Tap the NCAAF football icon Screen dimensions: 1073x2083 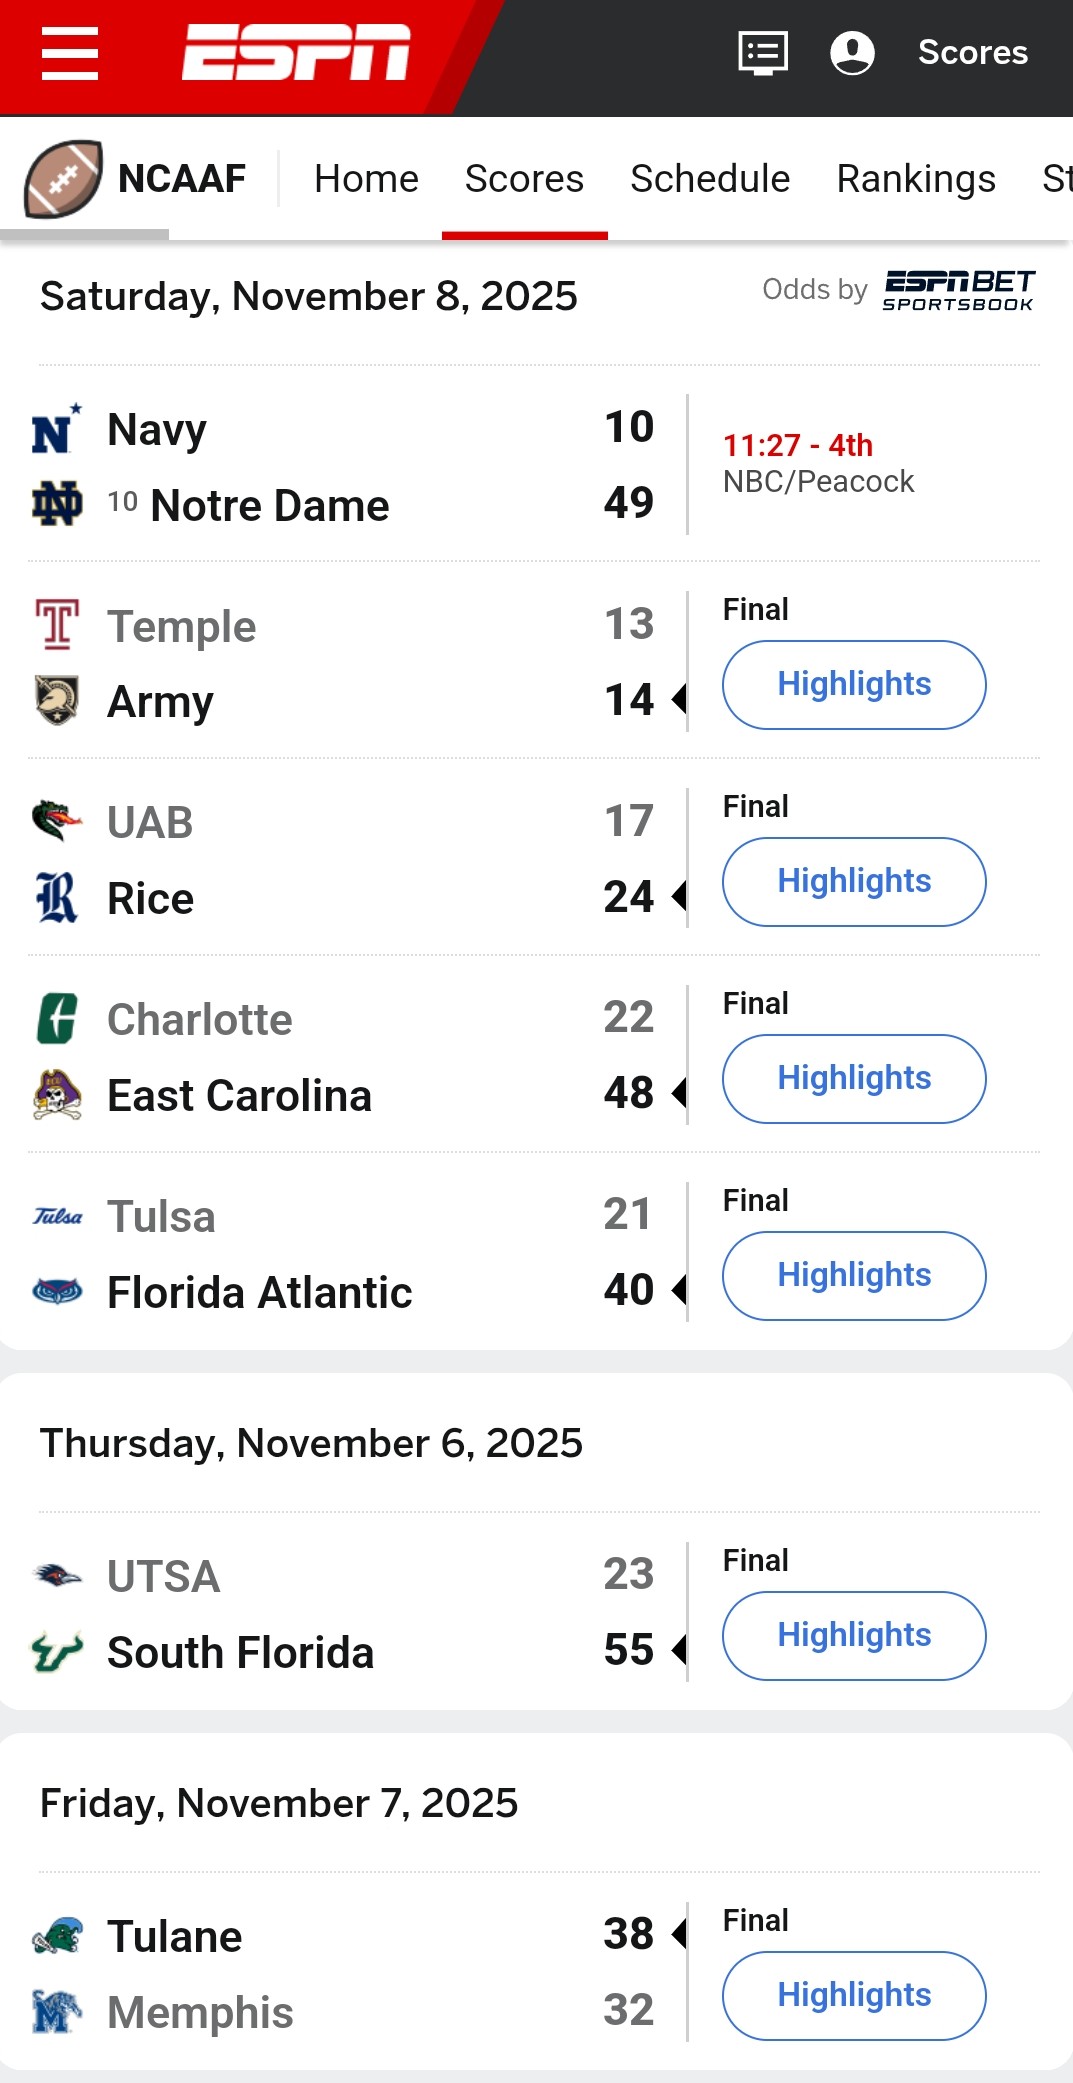pos(62,179)
